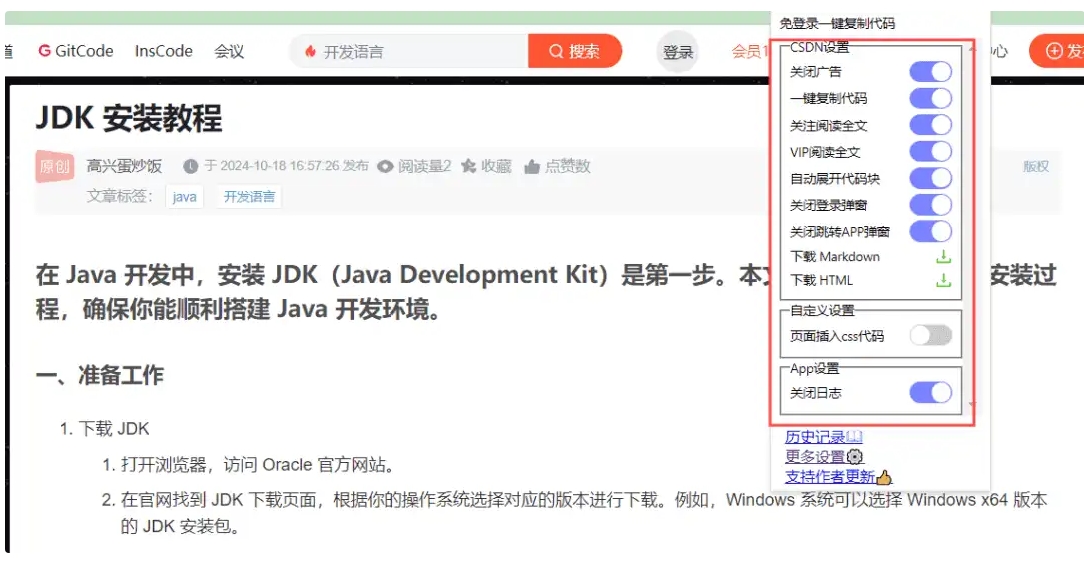The height and width of the screenshot is (574, 1084).
Task: Click the 阅读量 eye icon
Action: [x=385, y=166]
